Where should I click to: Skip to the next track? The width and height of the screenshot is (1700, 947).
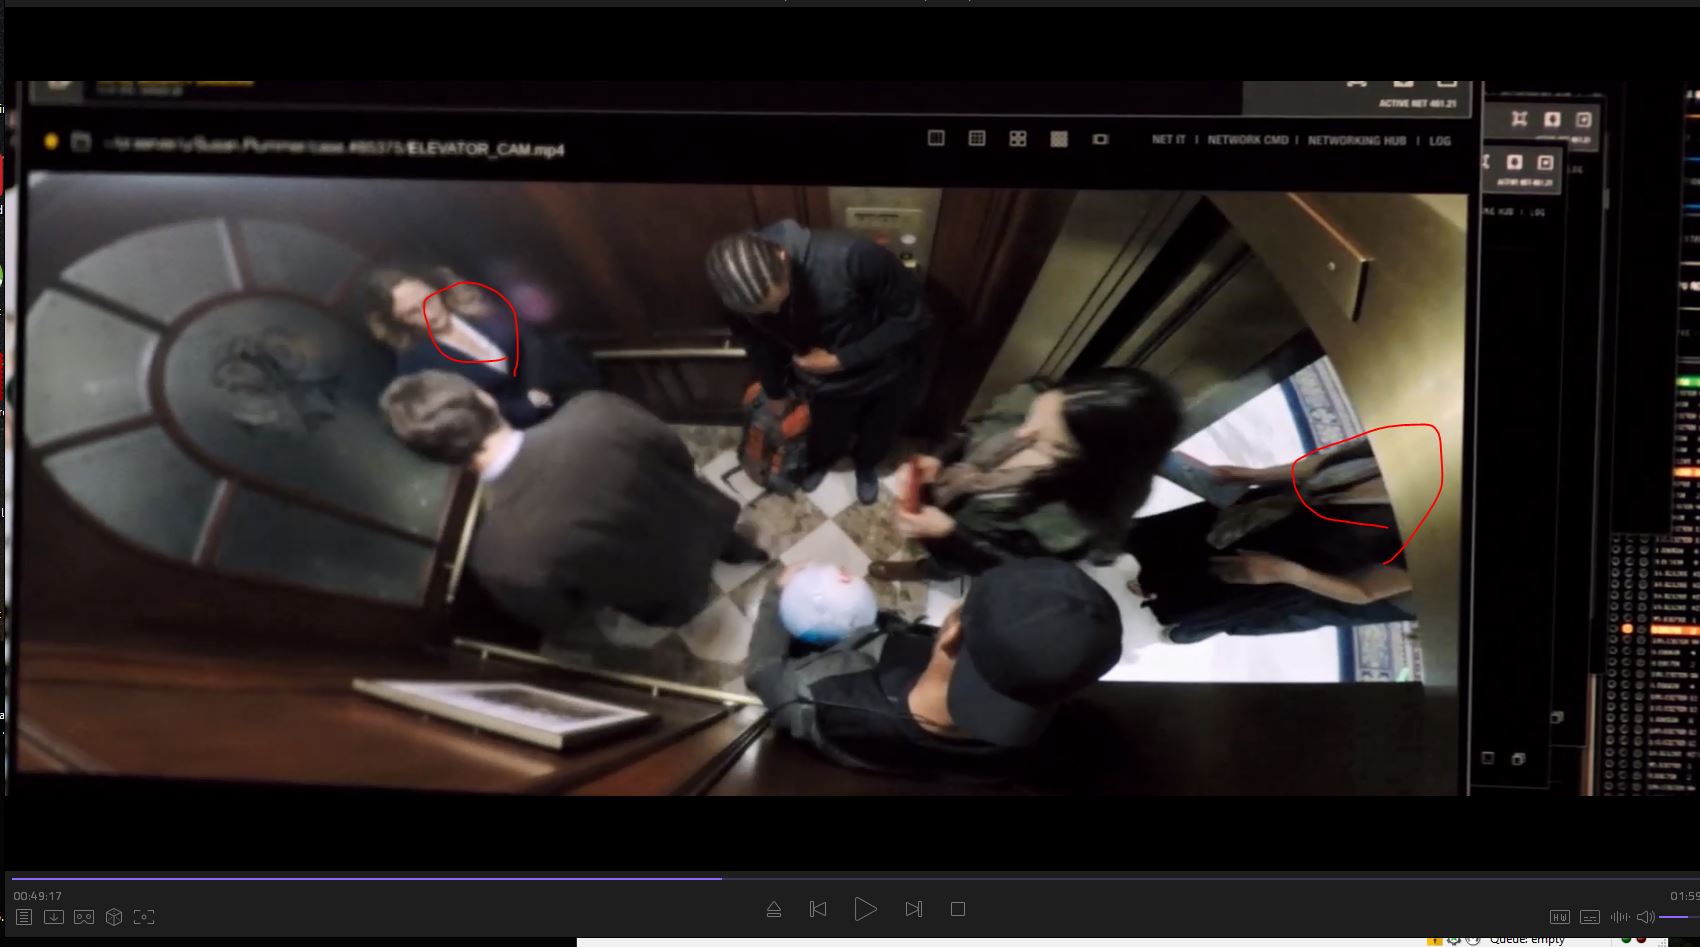[x=913, y=909]
